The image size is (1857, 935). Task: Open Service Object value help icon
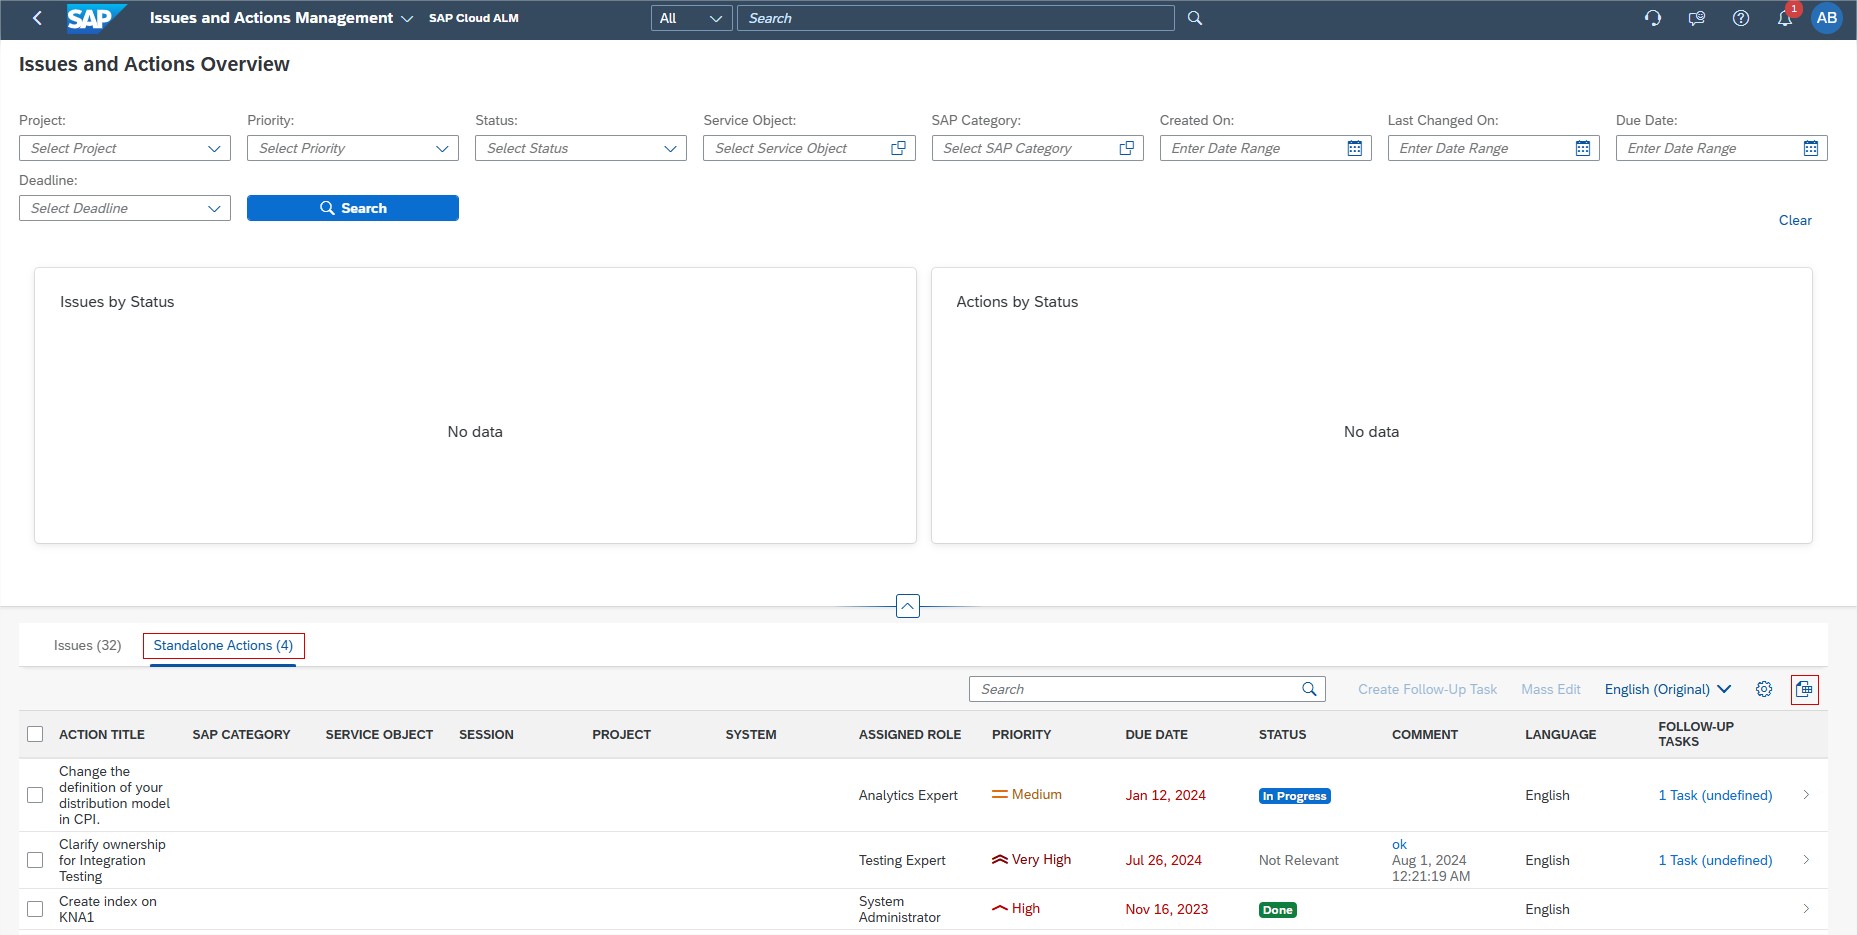(898, 148)
